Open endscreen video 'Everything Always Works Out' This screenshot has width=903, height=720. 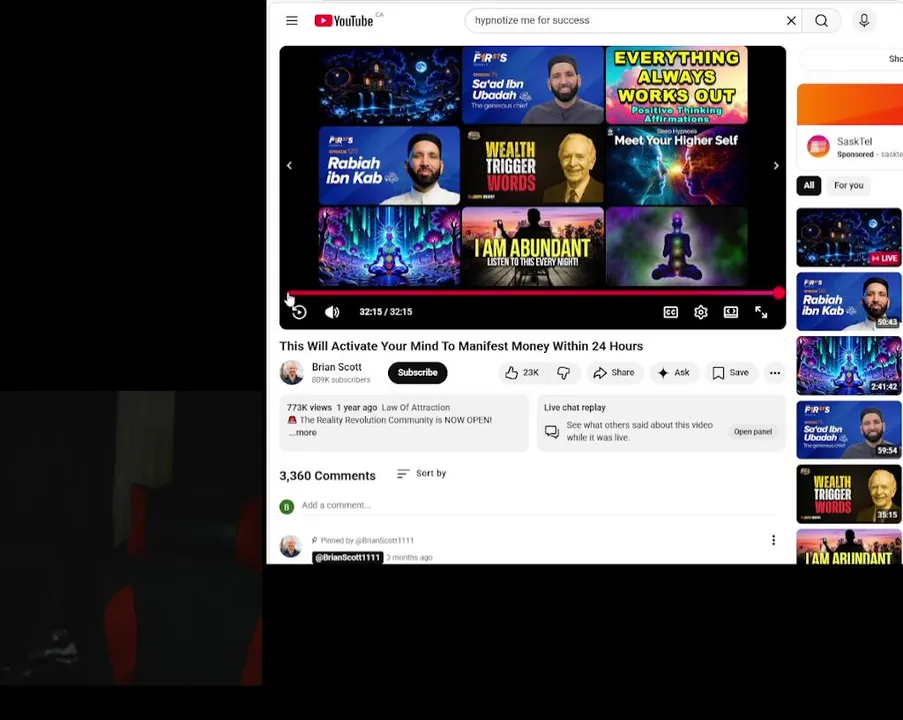(x=677, y=85)
